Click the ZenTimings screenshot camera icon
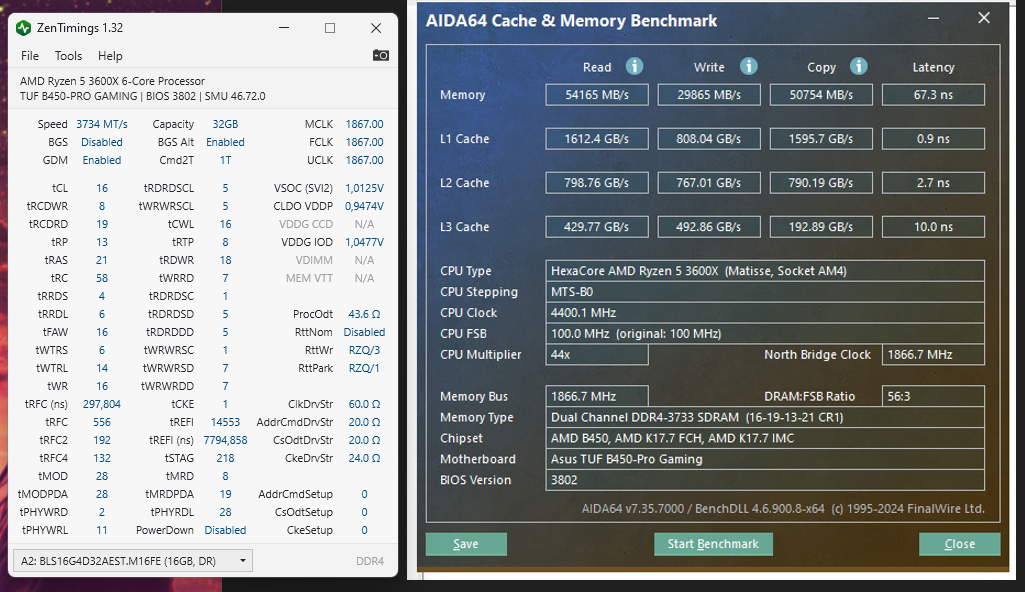This screenshot has width=1025, height=592. click(x=380, y=56)
